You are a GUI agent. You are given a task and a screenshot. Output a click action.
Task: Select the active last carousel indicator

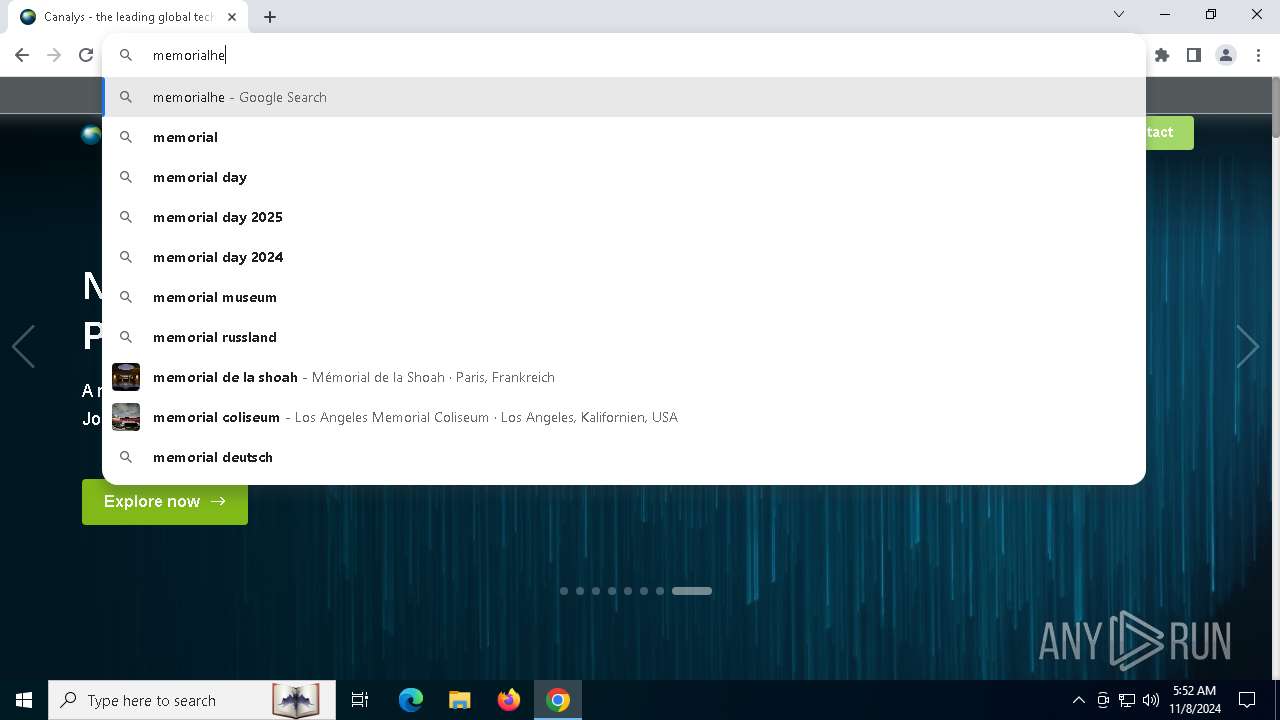pyautogui.click(x=692, y=591)
